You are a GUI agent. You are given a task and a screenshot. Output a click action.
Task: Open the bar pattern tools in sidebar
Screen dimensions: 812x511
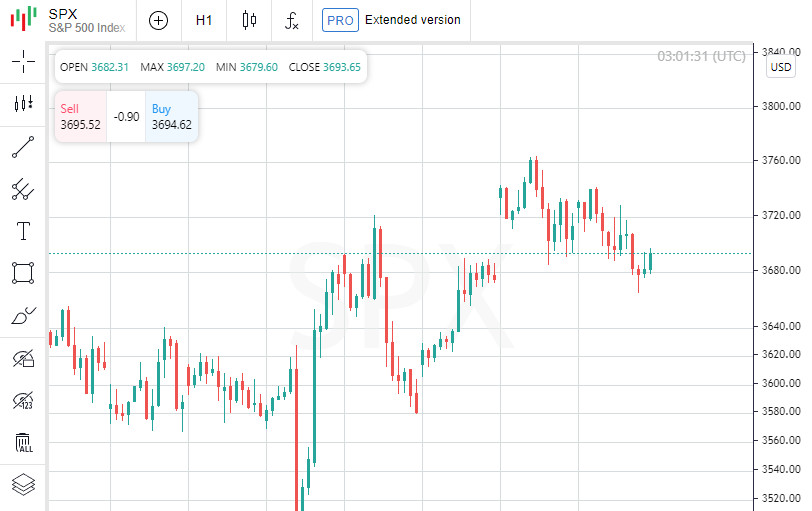23,104
